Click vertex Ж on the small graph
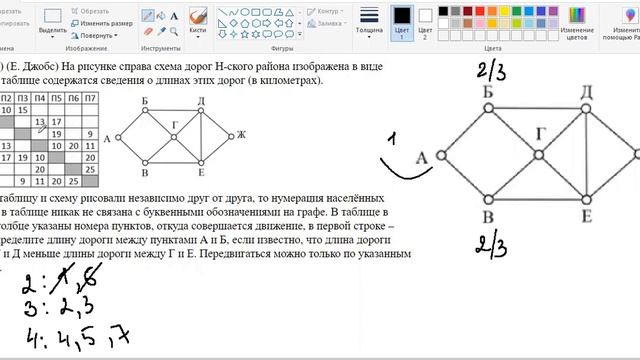The height and width of the screenshot is (360, 640). (231, 136)
